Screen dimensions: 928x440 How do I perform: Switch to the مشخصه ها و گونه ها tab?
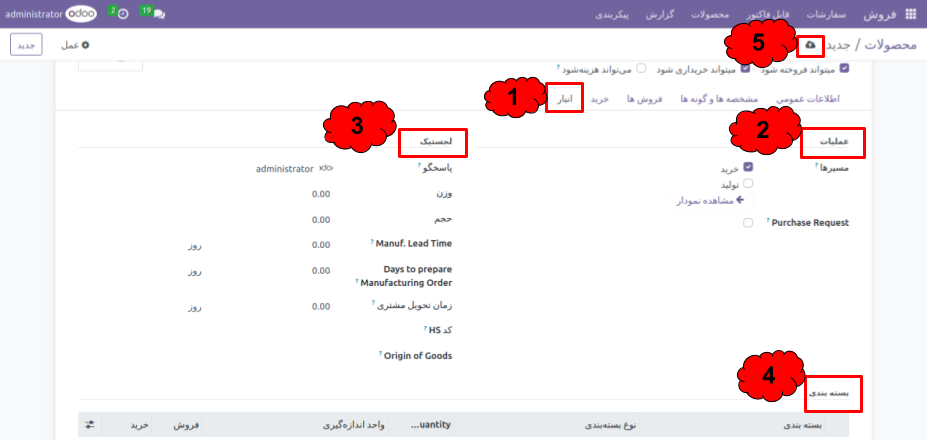[719, 99]
